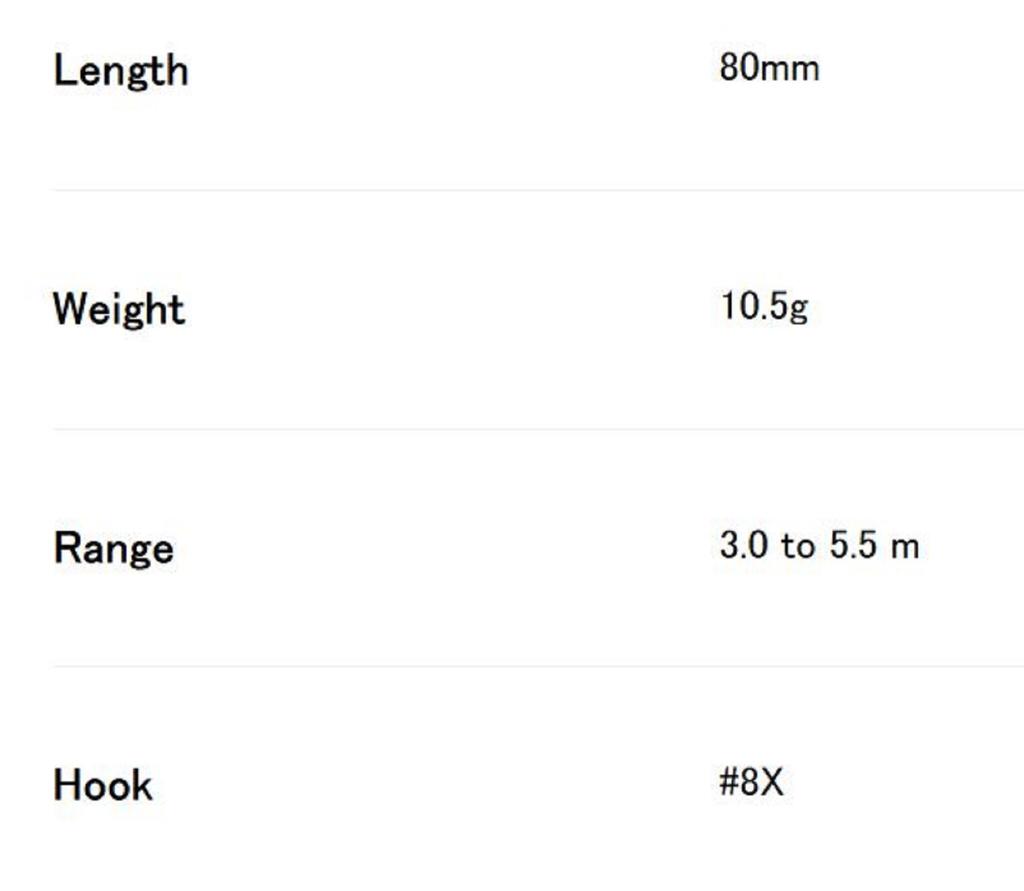Image resolution: width=1024 pixels, height=891 pixels.
Task: Click the word "to" in range value
Action: click(x=798, y=546)
